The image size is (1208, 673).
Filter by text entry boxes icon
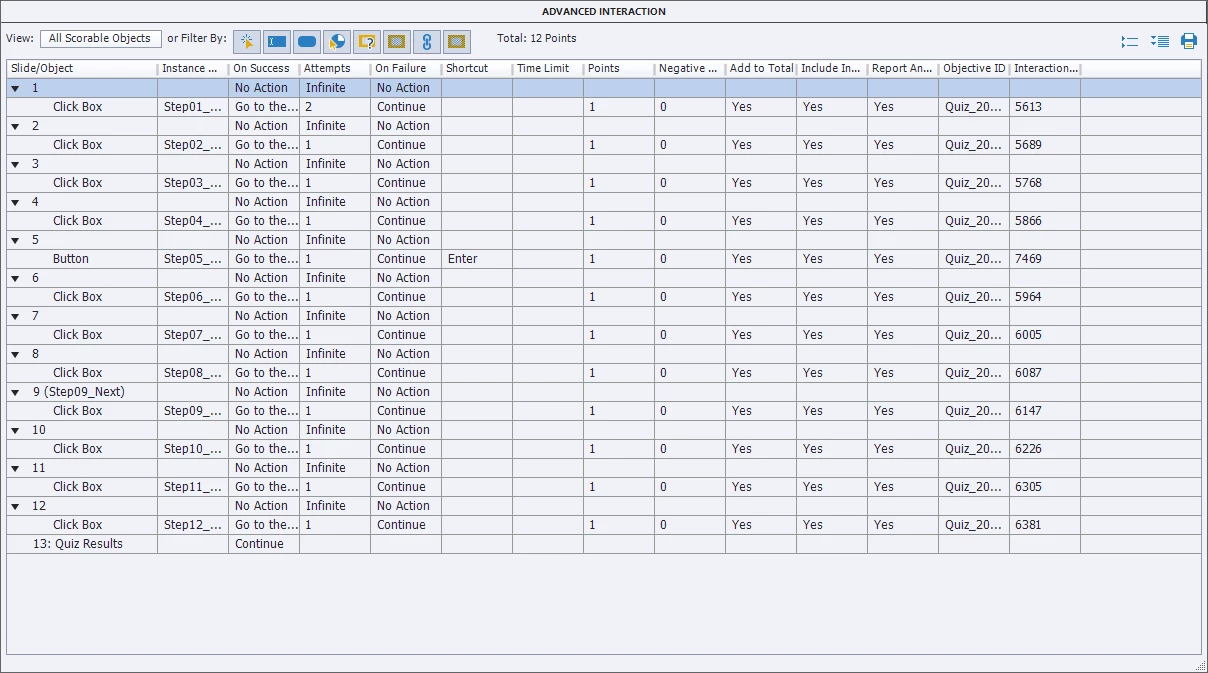[x=277, y=41]
